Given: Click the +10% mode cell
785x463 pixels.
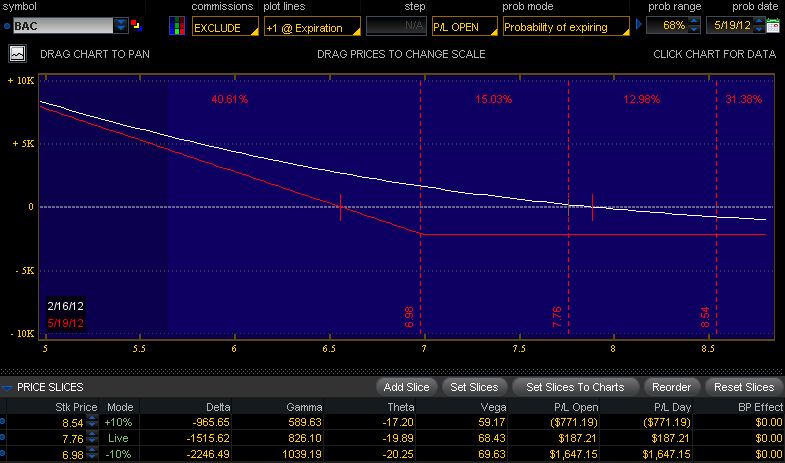Looking at the screenshot, I should pos(118,422).
